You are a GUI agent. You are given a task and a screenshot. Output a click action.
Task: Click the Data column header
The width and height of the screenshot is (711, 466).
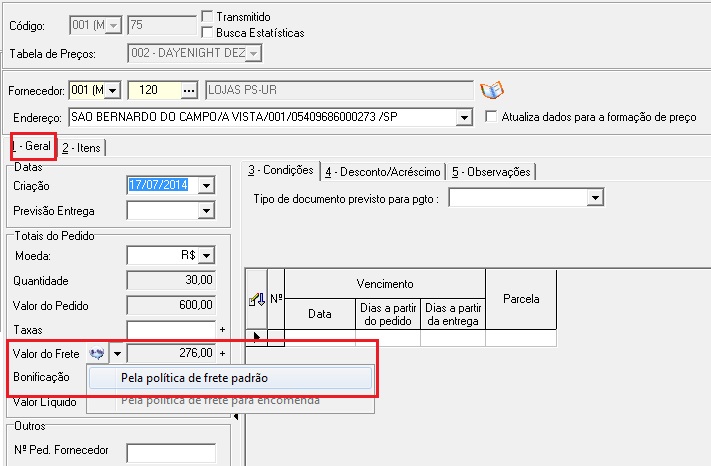pyautogui.click(x=320, y=314)
